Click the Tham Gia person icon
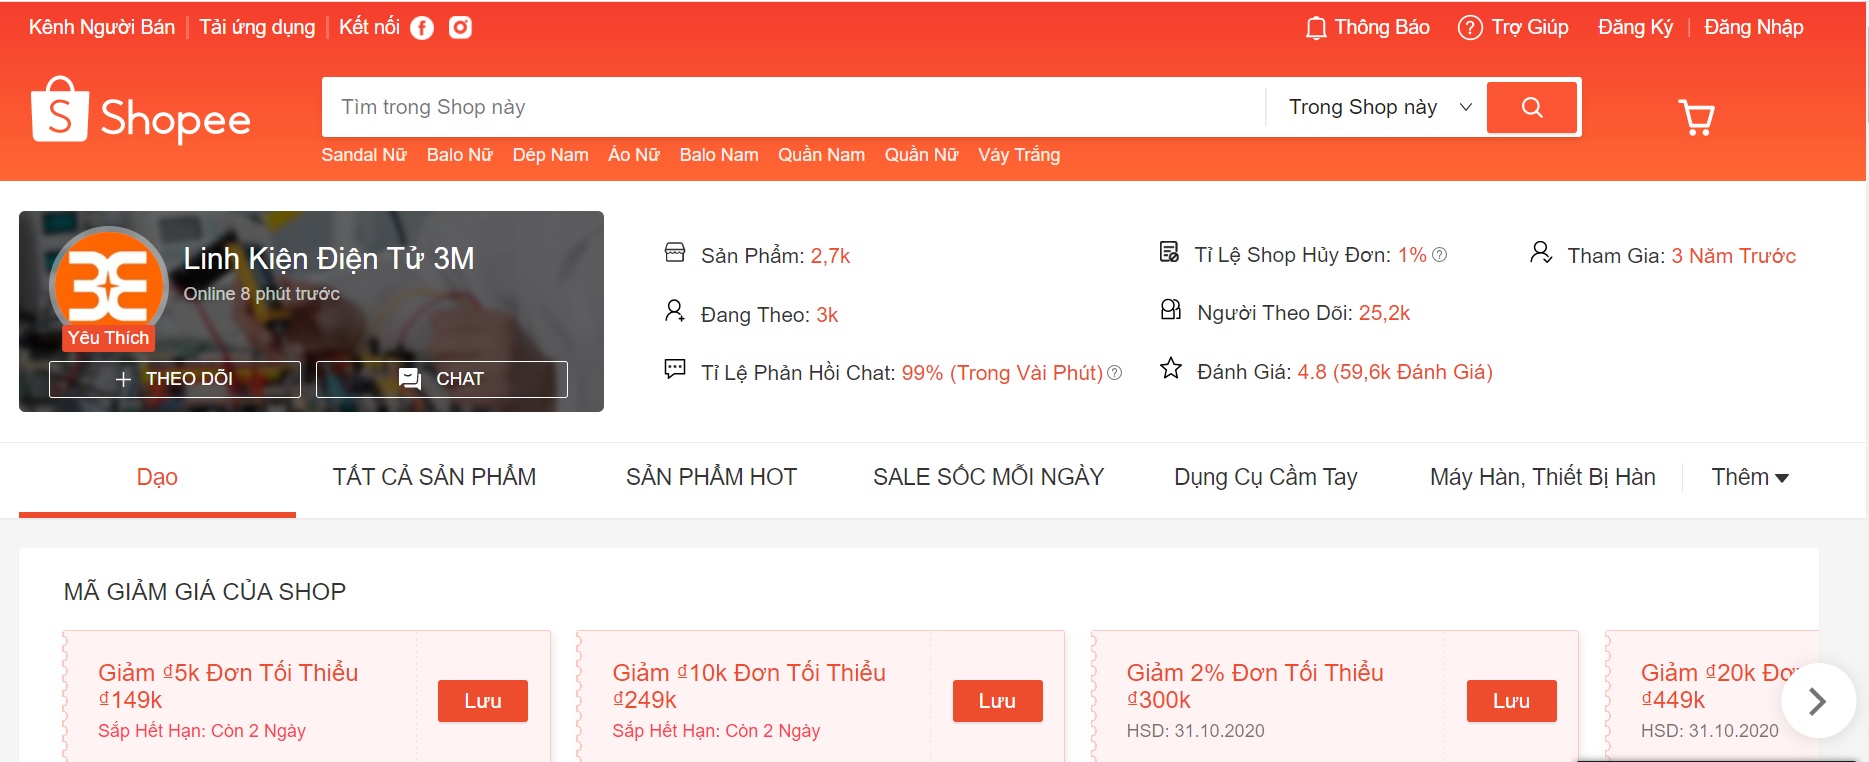 point(1541,252)
